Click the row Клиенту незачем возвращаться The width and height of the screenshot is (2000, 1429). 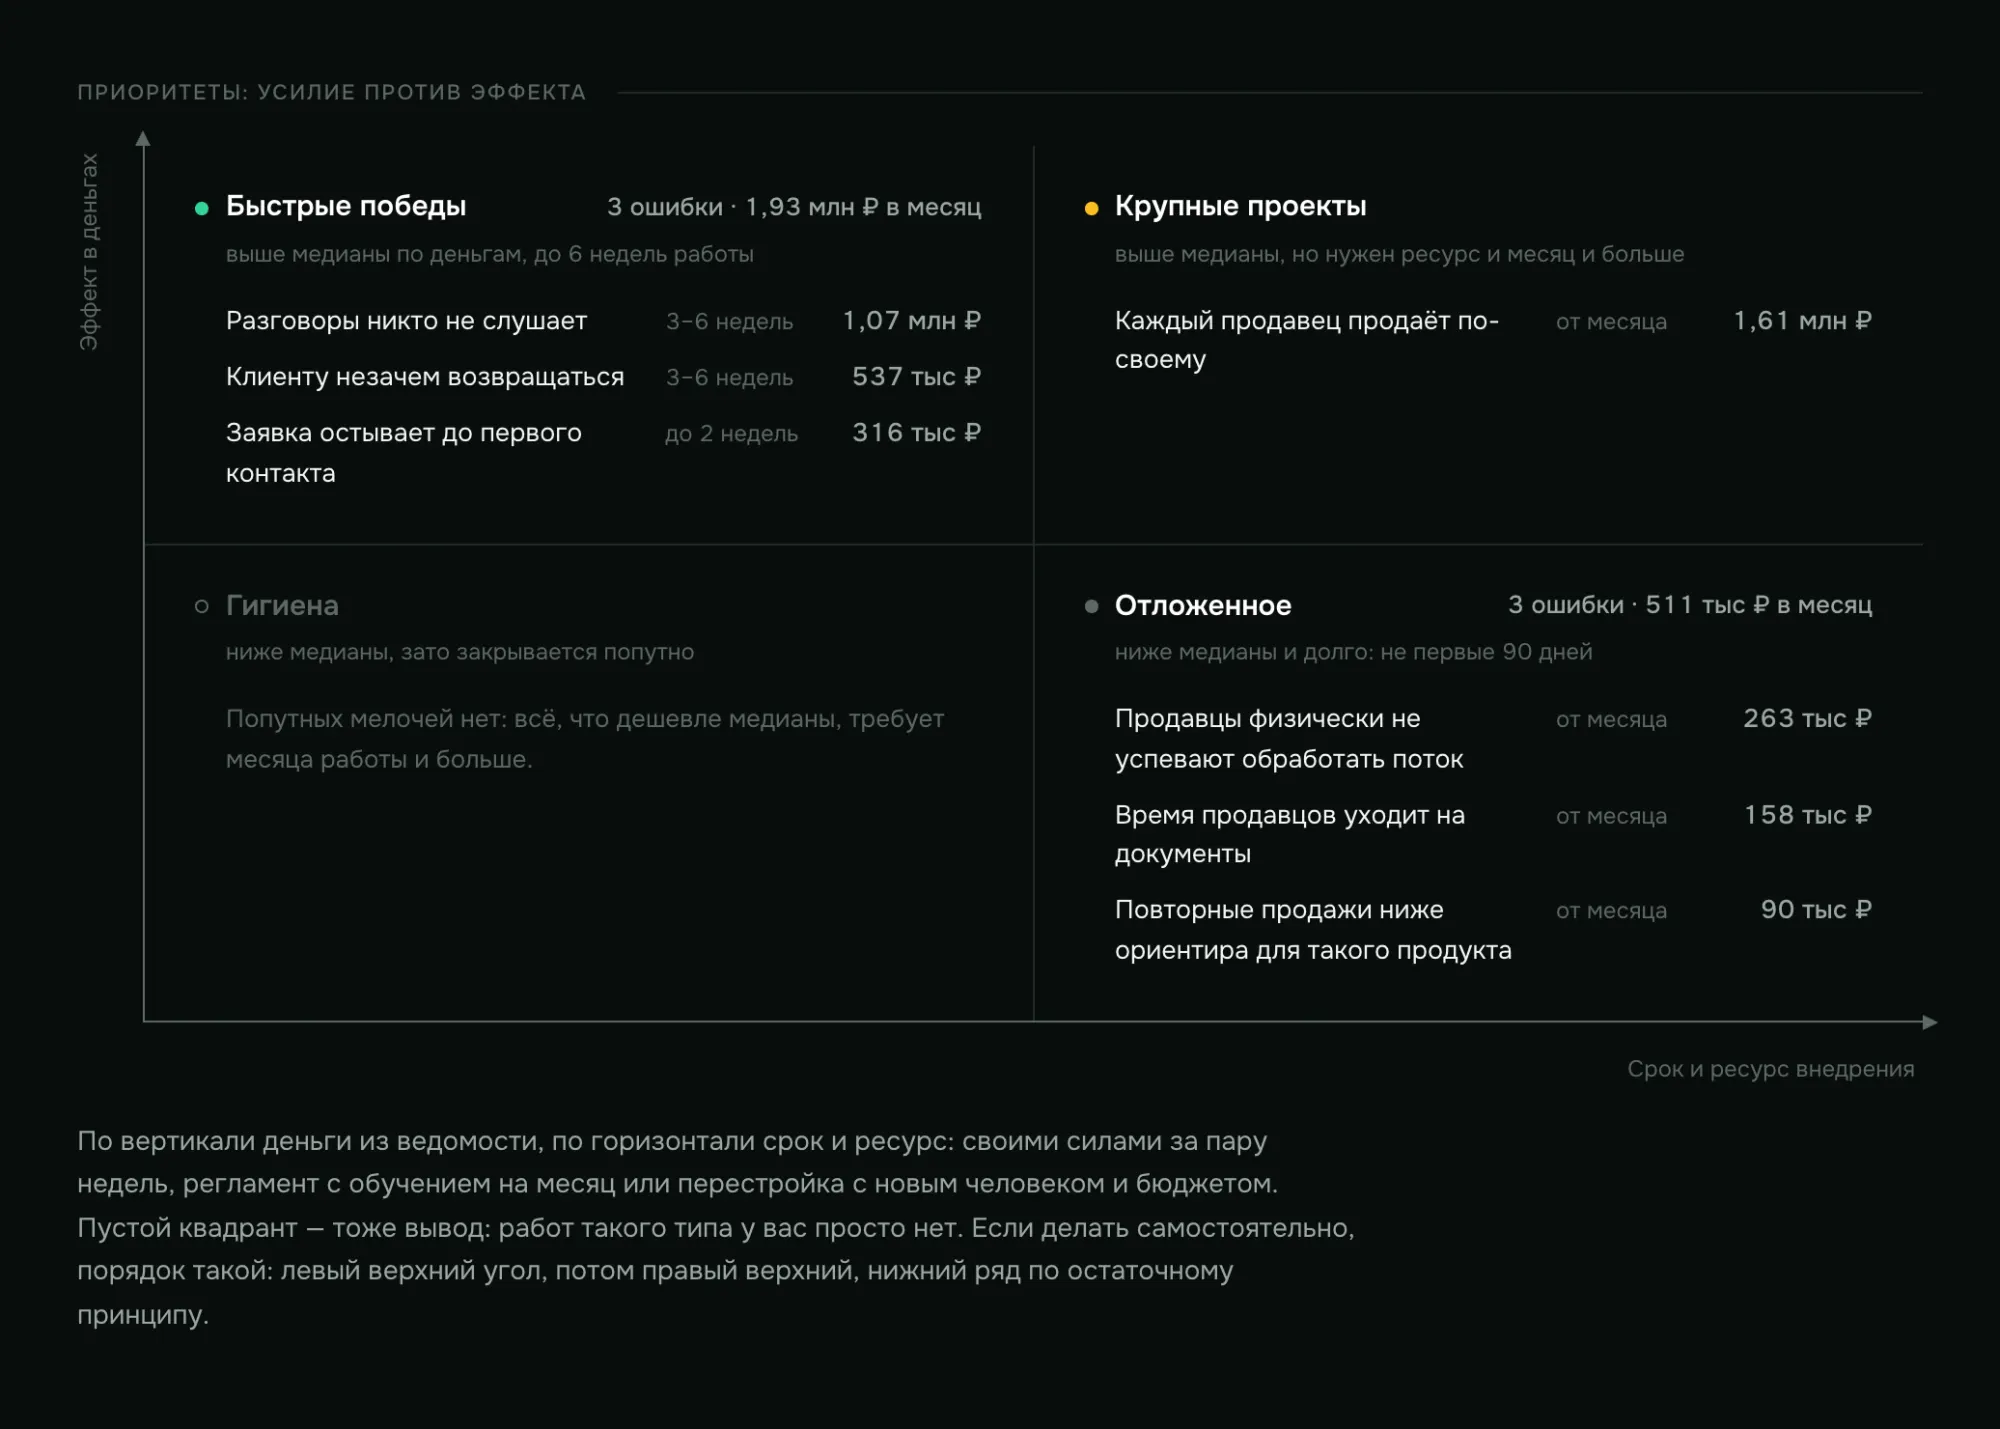[x=603, y=377]
